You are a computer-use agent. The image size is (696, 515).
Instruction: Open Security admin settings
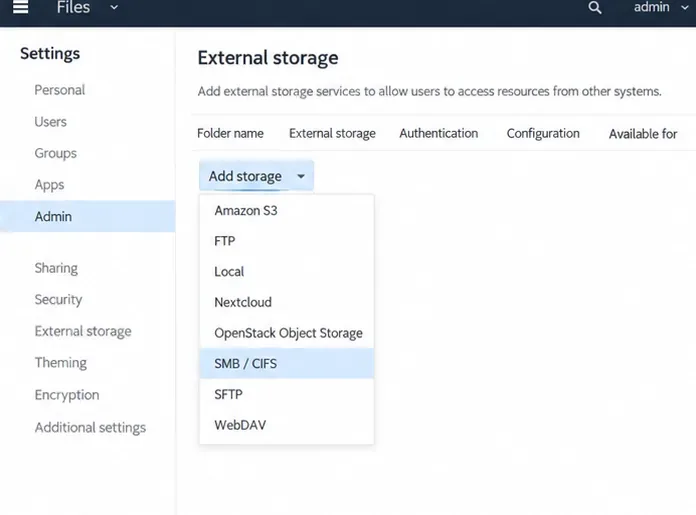coord(58,300)
